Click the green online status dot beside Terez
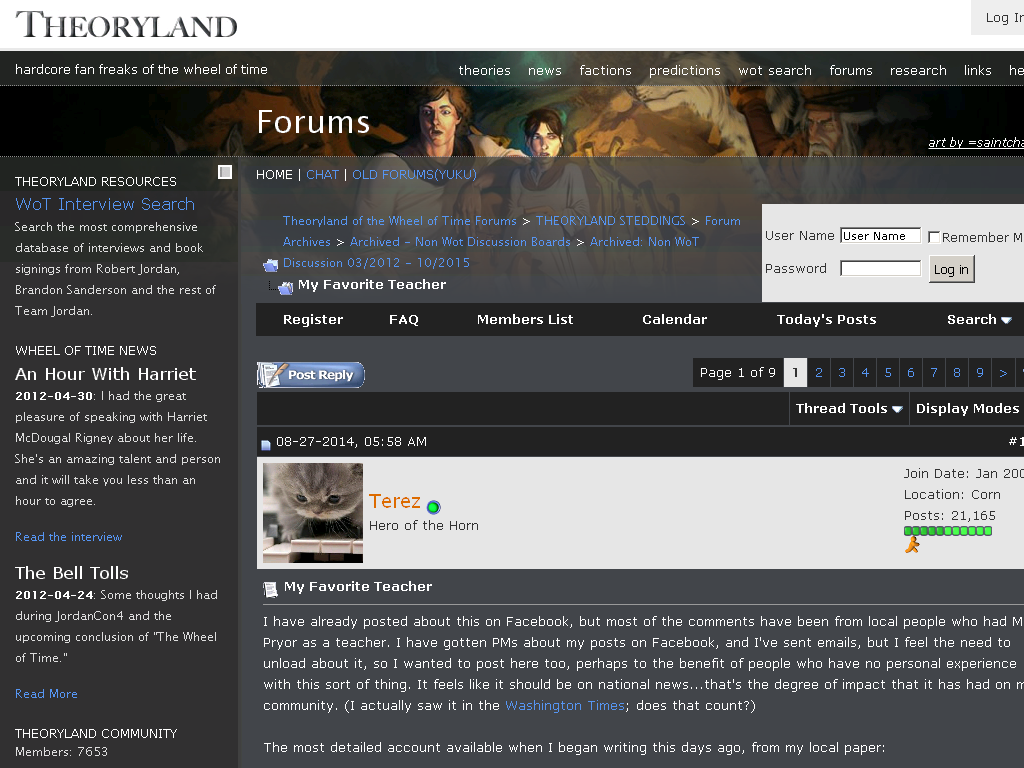 point(434,507)
